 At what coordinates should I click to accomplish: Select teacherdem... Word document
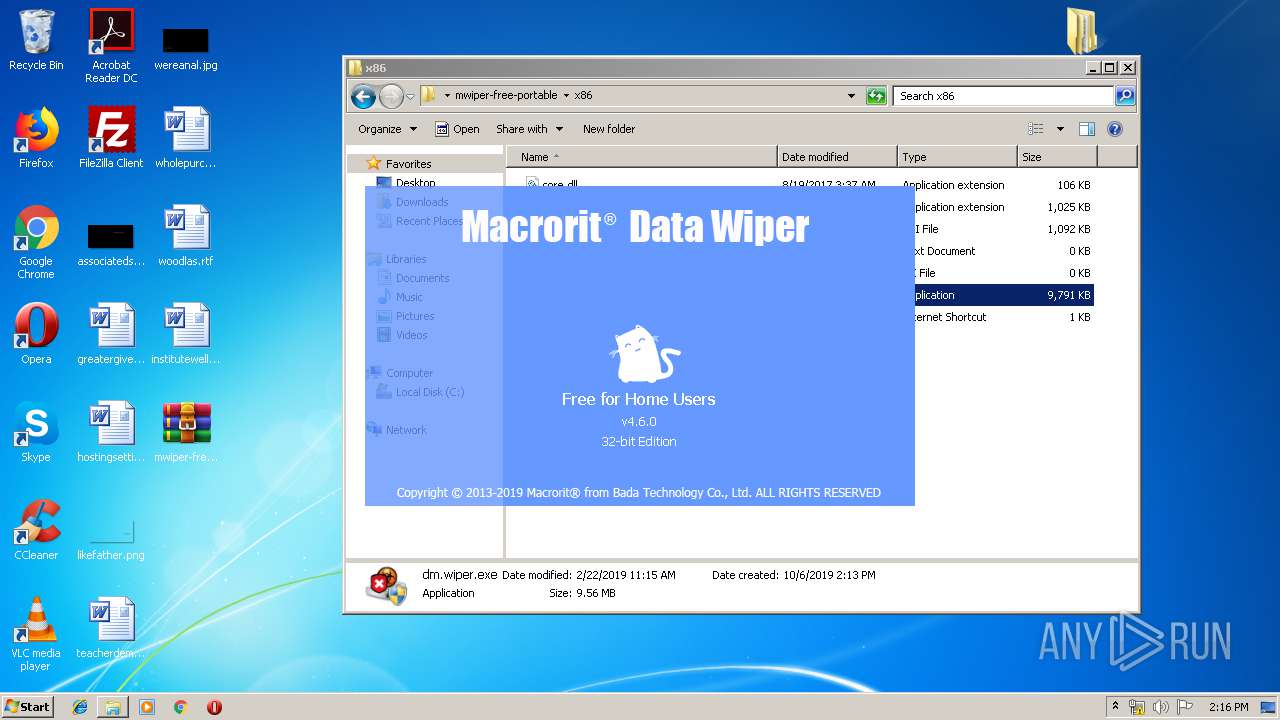pyautogui.click(x=111, y=628)
